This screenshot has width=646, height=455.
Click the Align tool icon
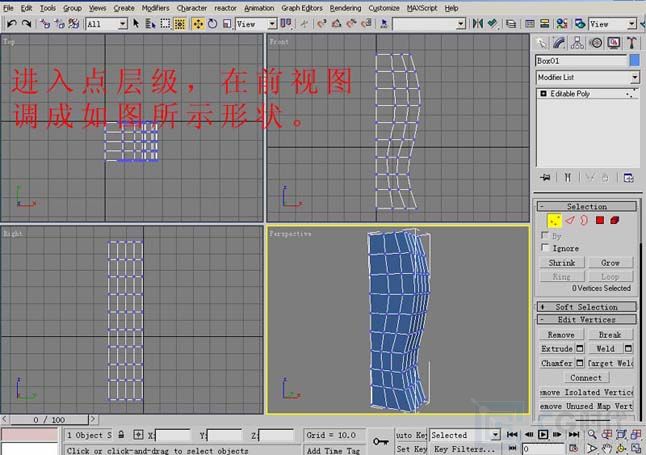coord(492,24)
